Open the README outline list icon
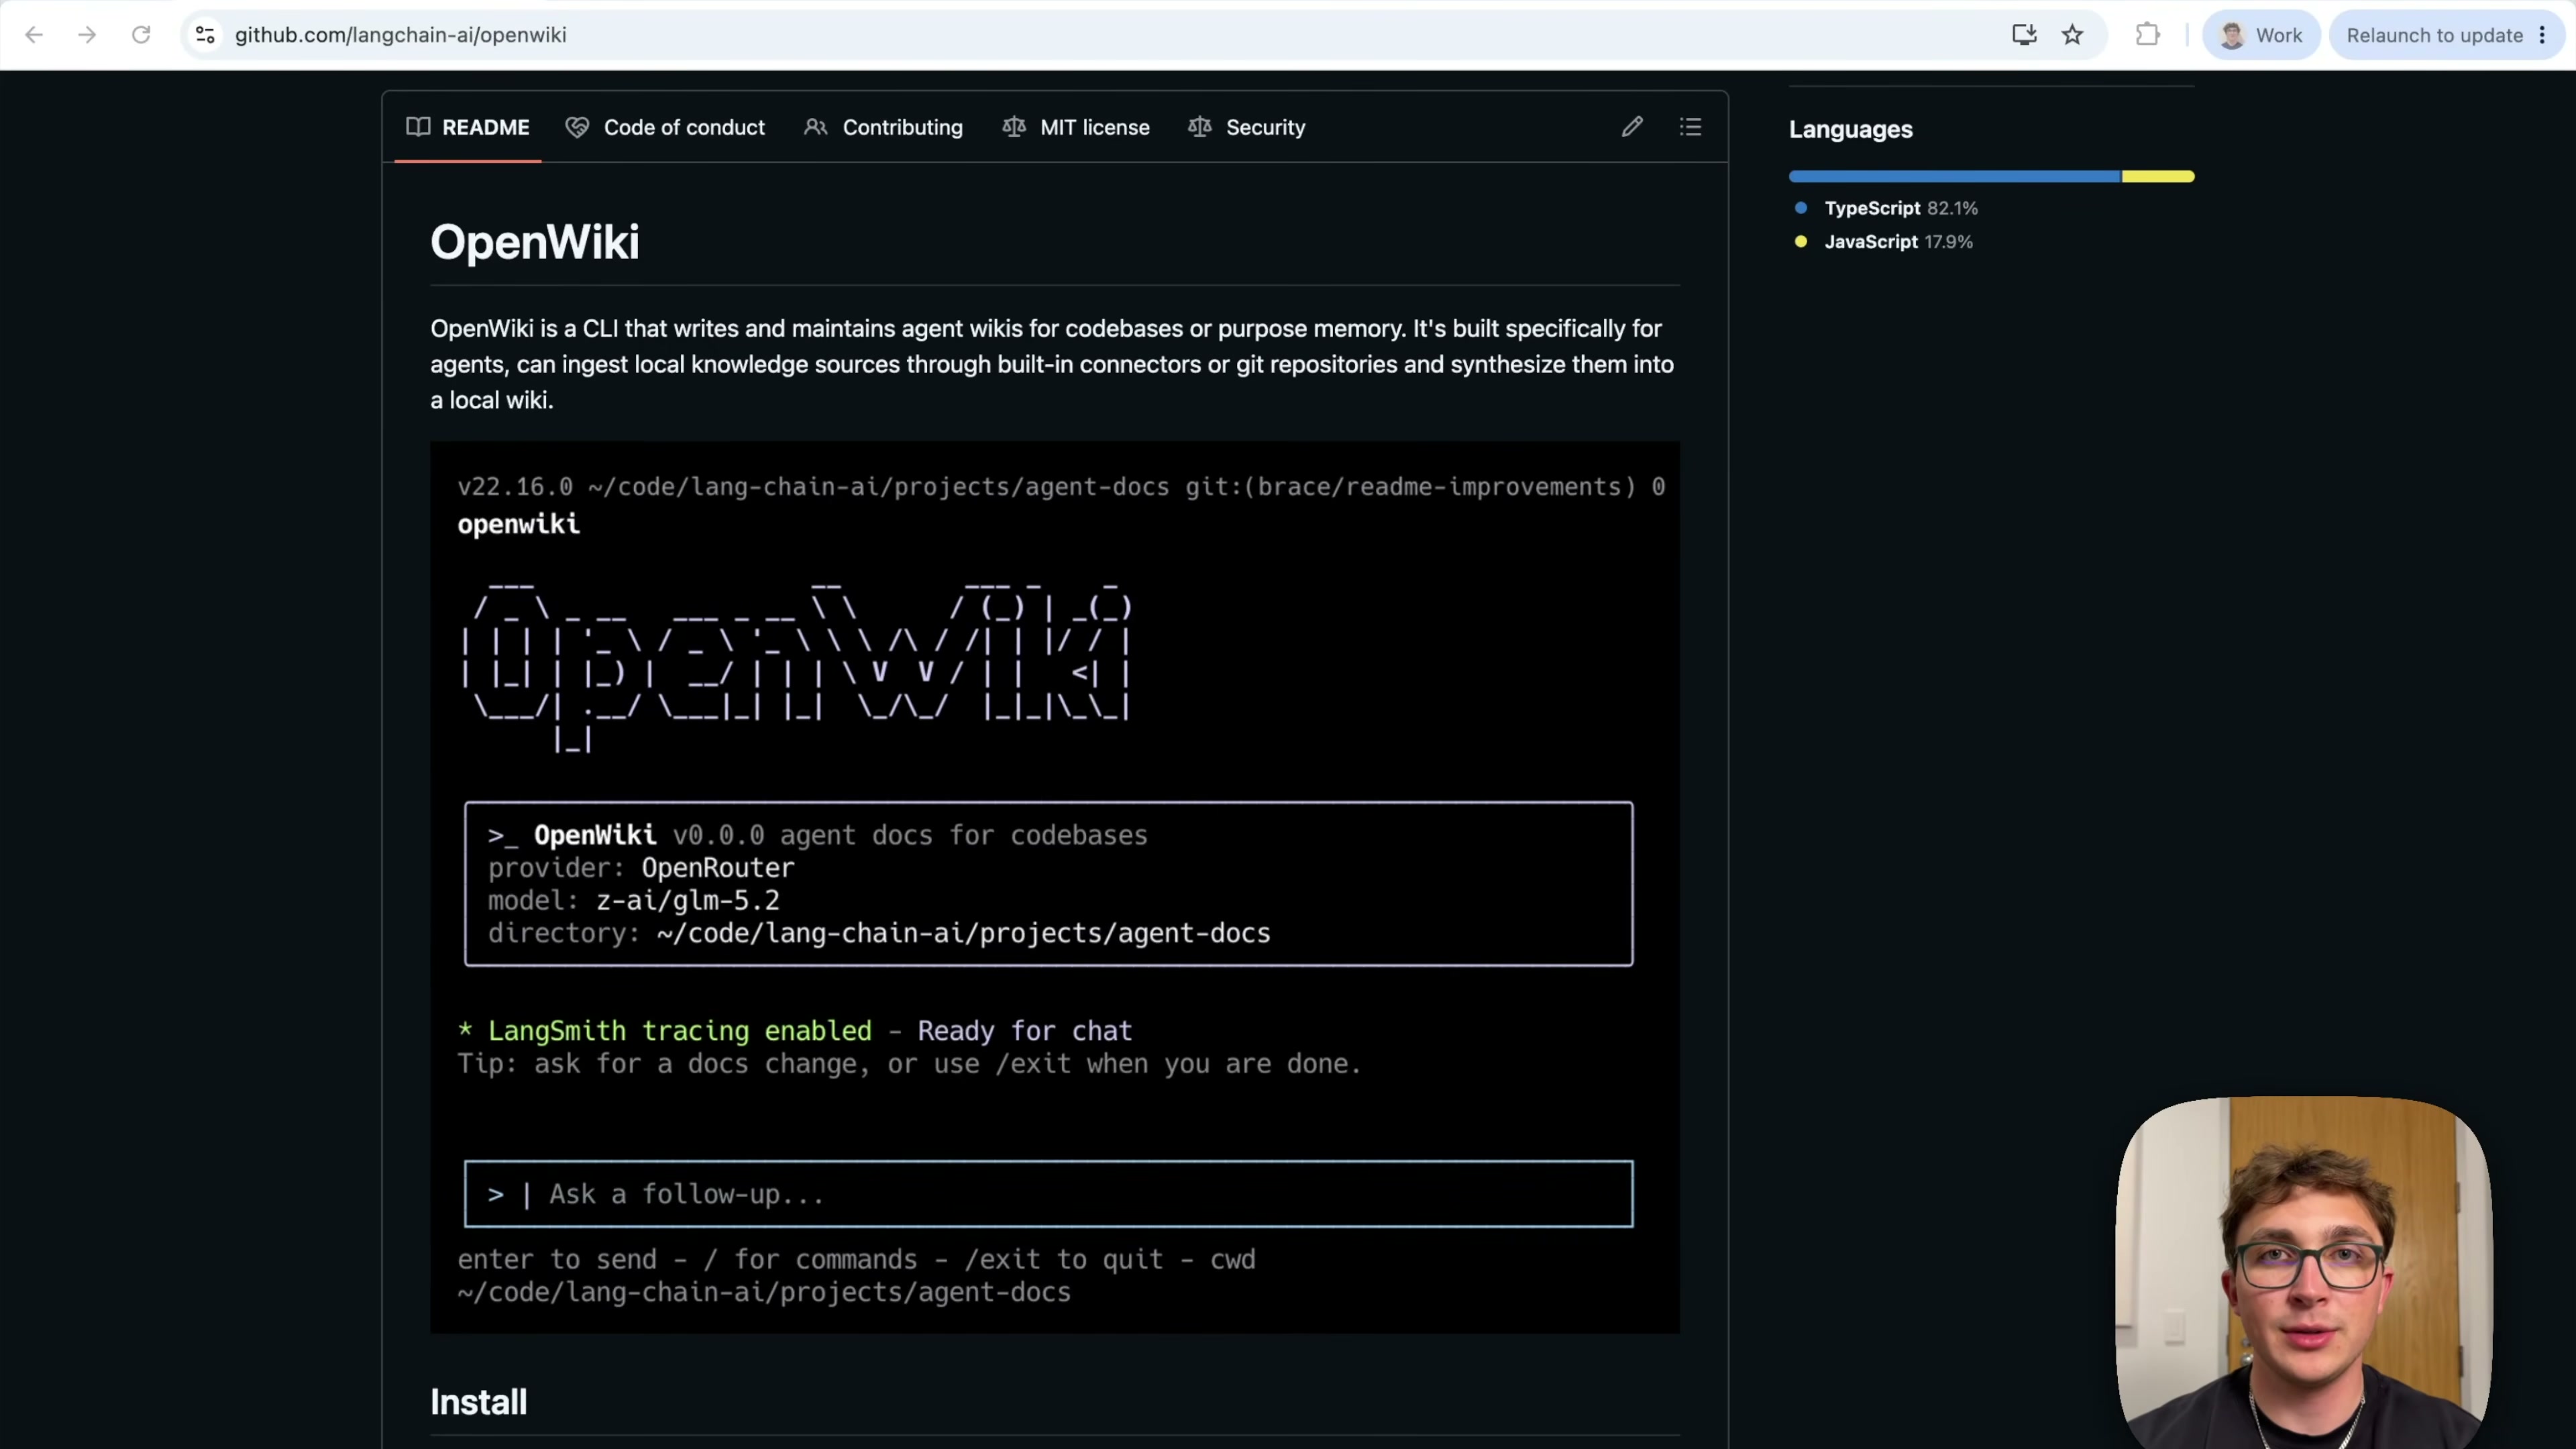The image size is (2576, 1449). click(1691, 127)
